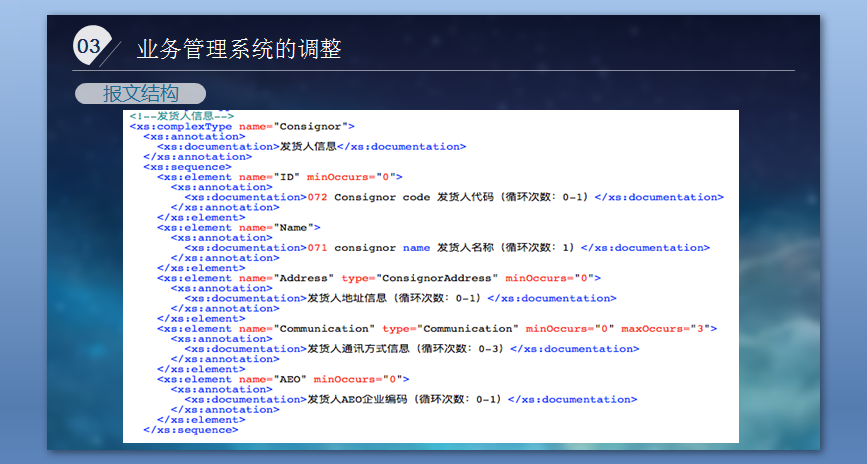Select the 报文结构 pill label
The width and height of the screenshot is (867, 464).
pyautogui.click(x=140, y=94)
